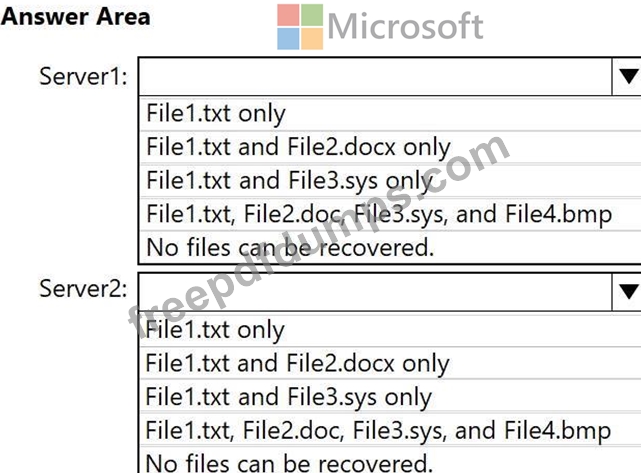Click the "Answer Area" heading
Viewport: 641px width, 473px height.
tap(77, 16)
